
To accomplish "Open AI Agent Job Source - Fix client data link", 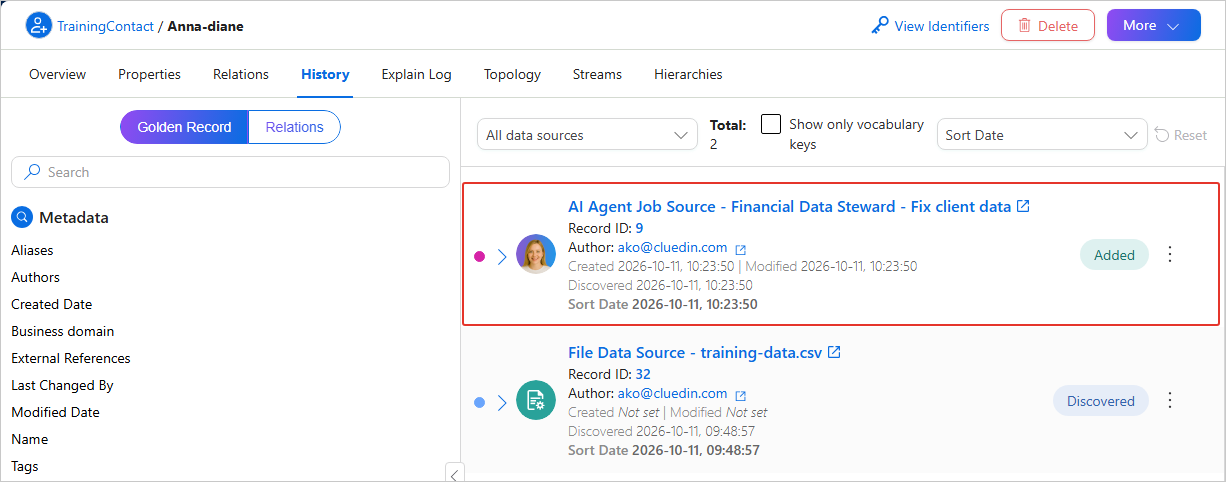I will point(789,206).
